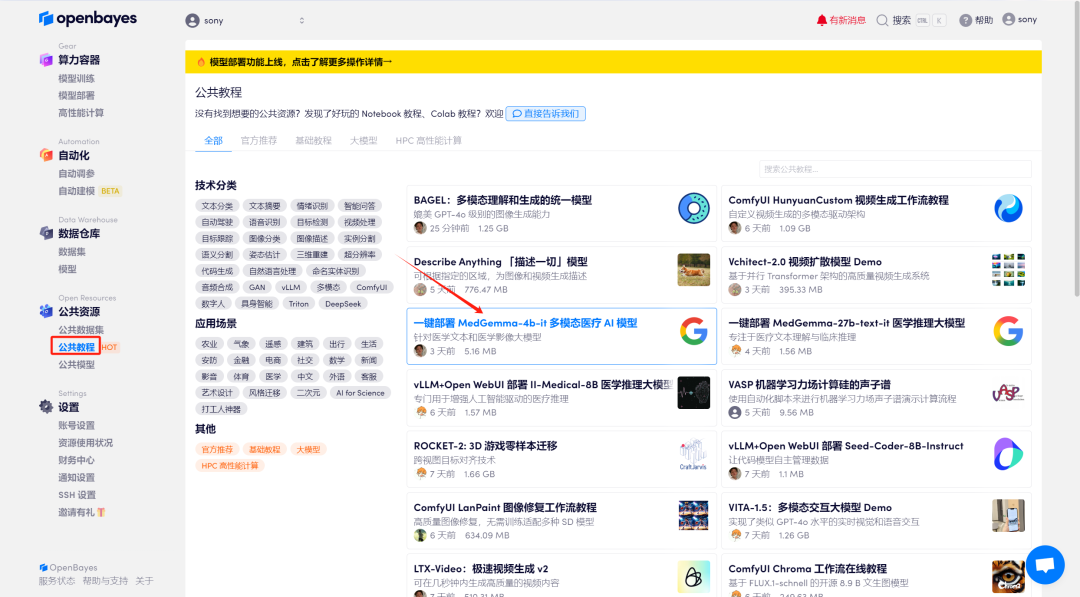1080x597 pixels.
Task: Filter by the AI for Science tag
Action: [360, 392]
